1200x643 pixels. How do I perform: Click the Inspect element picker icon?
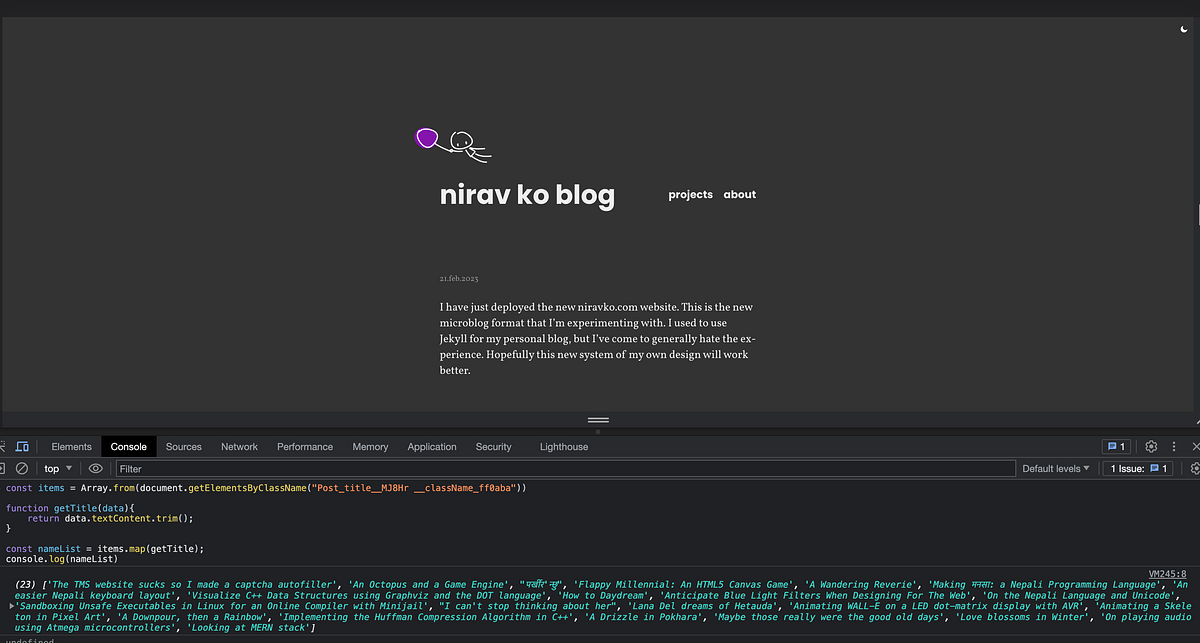[x=6, y=446]
